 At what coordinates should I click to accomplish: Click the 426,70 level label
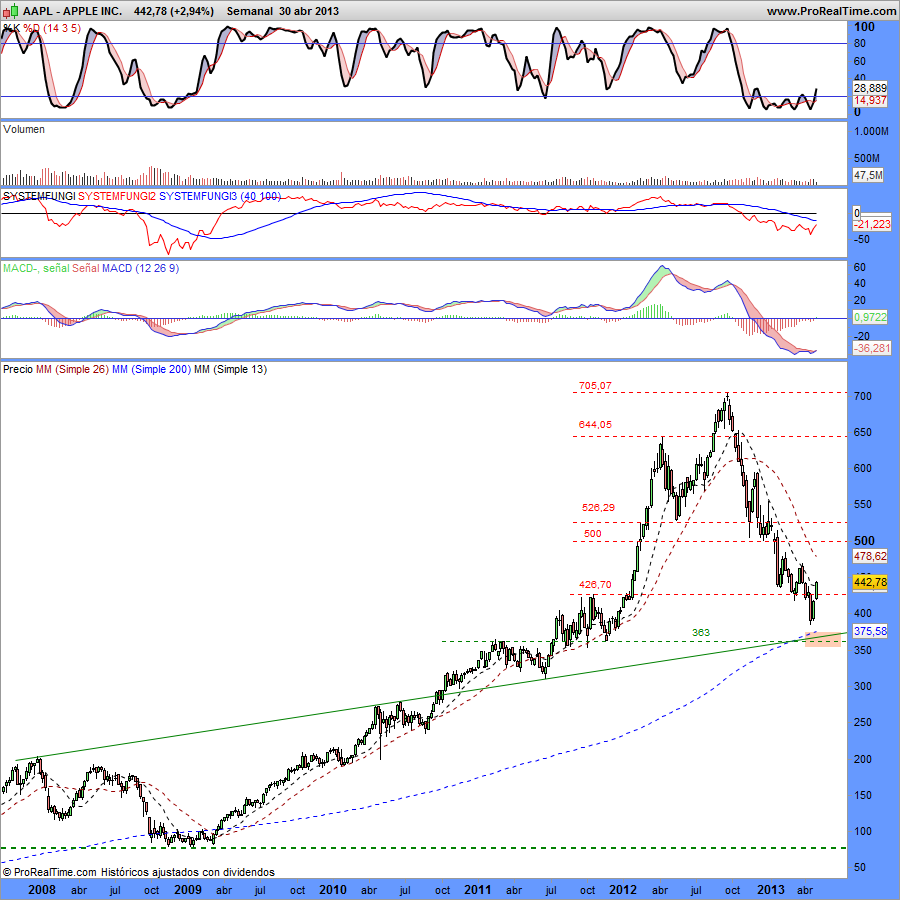595,584
